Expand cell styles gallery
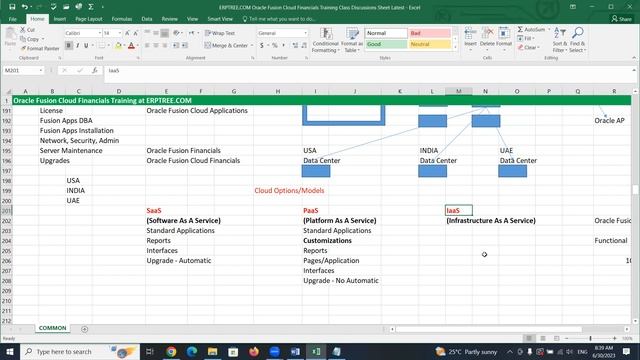This screenshot has height=360, width=640. [x=456, y=48]
